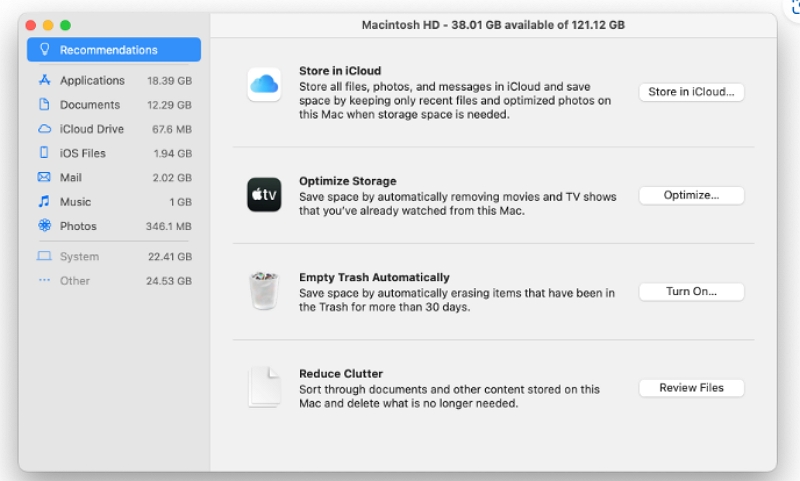Screen dimensions: 800x481
Task: Click the Apple TV app icon
Action: (x=264, y=194)
